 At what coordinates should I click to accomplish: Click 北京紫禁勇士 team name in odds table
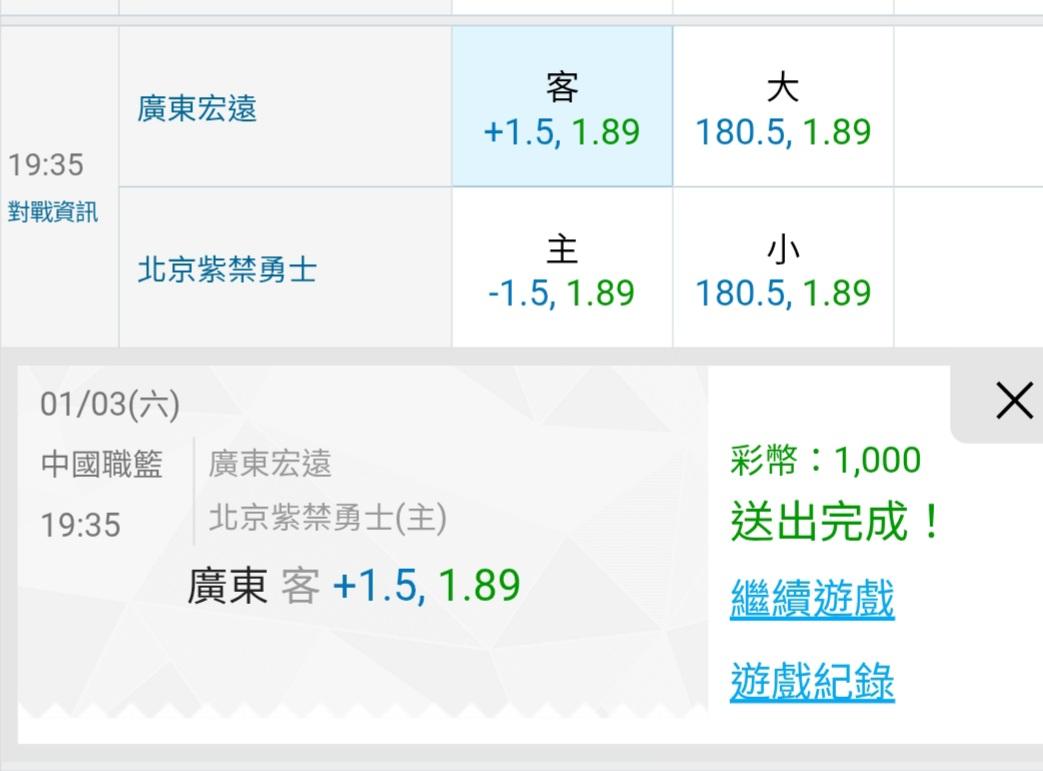[226, 270]
